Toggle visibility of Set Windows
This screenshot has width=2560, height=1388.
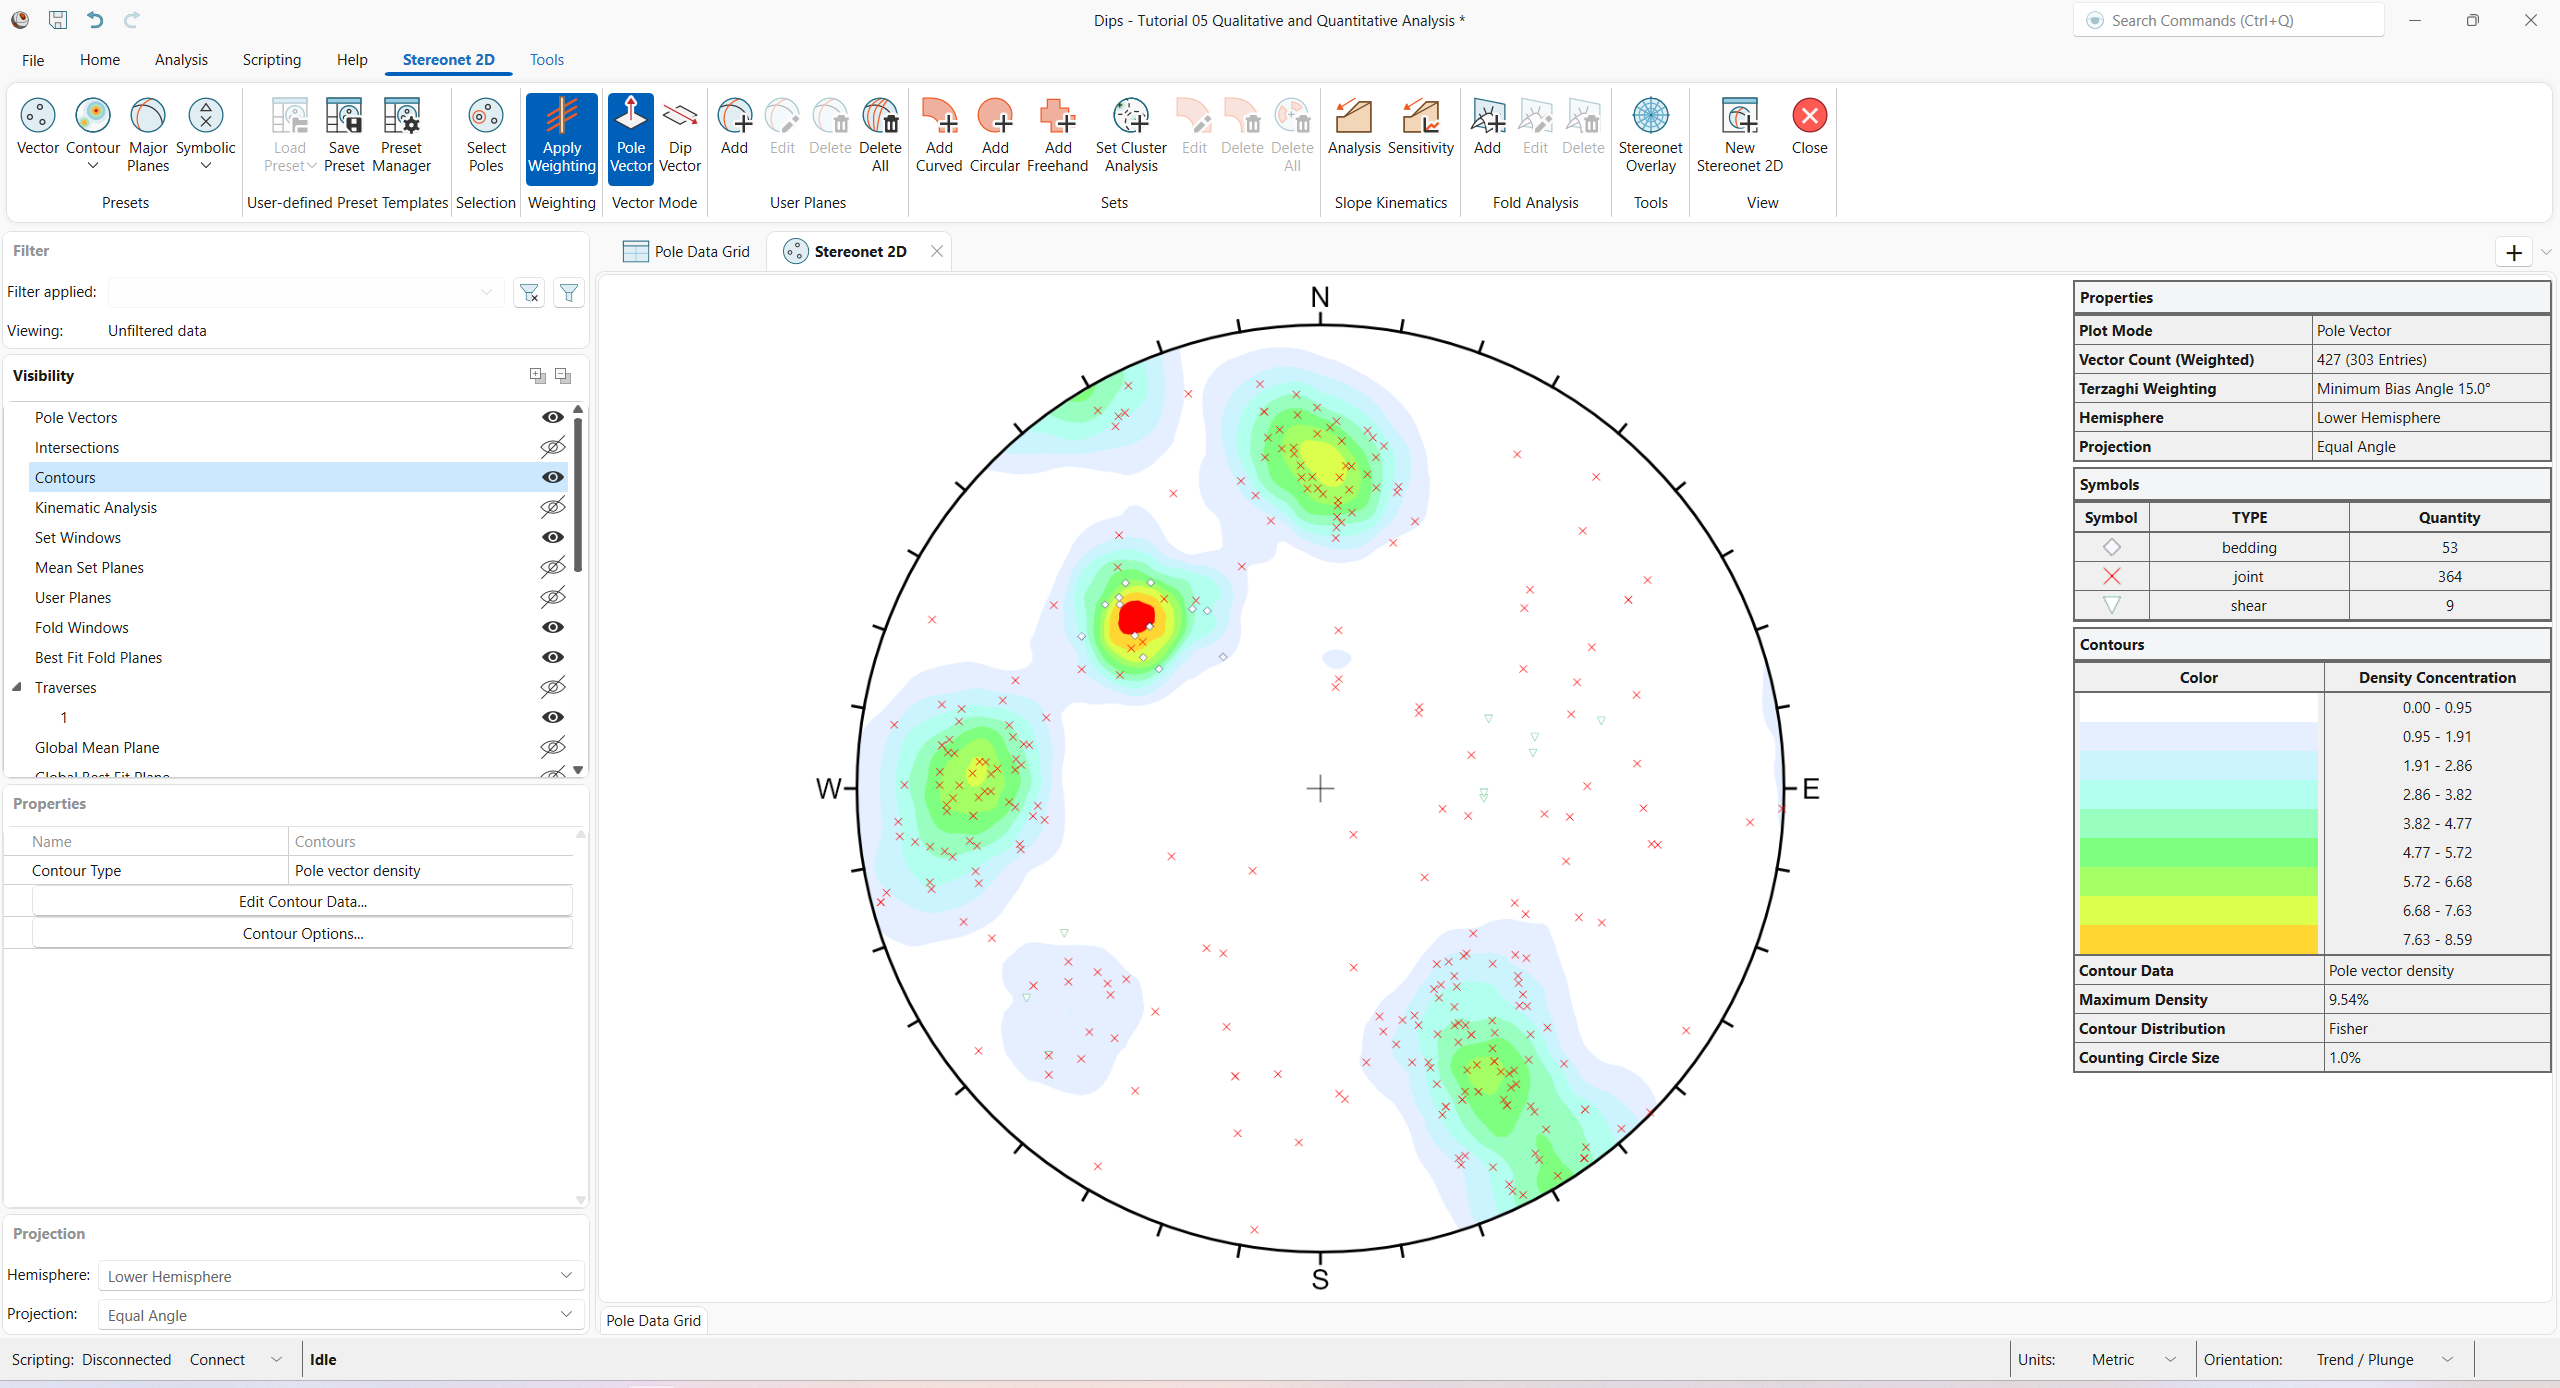553,537
